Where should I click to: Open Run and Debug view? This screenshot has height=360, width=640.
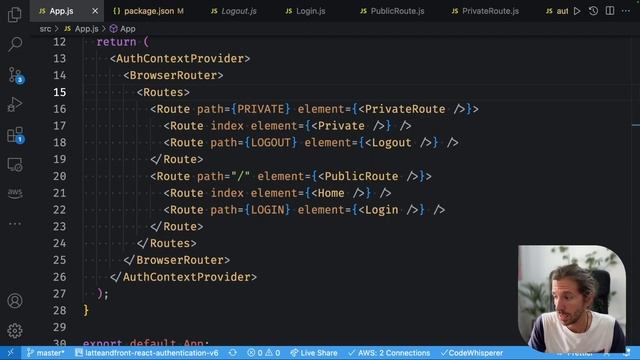(x=15, y=104)
